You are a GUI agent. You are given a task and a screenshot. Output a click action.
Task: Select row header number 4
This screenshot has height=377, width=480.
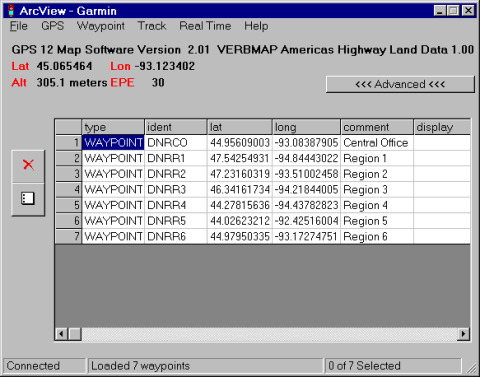pyautogui.click(x=68, y=190)
